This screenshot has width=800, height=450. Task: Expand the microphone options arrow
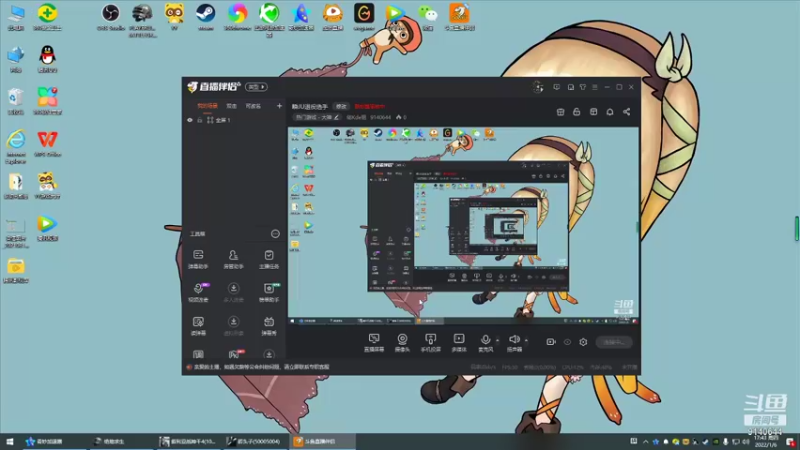coord(497,340)
